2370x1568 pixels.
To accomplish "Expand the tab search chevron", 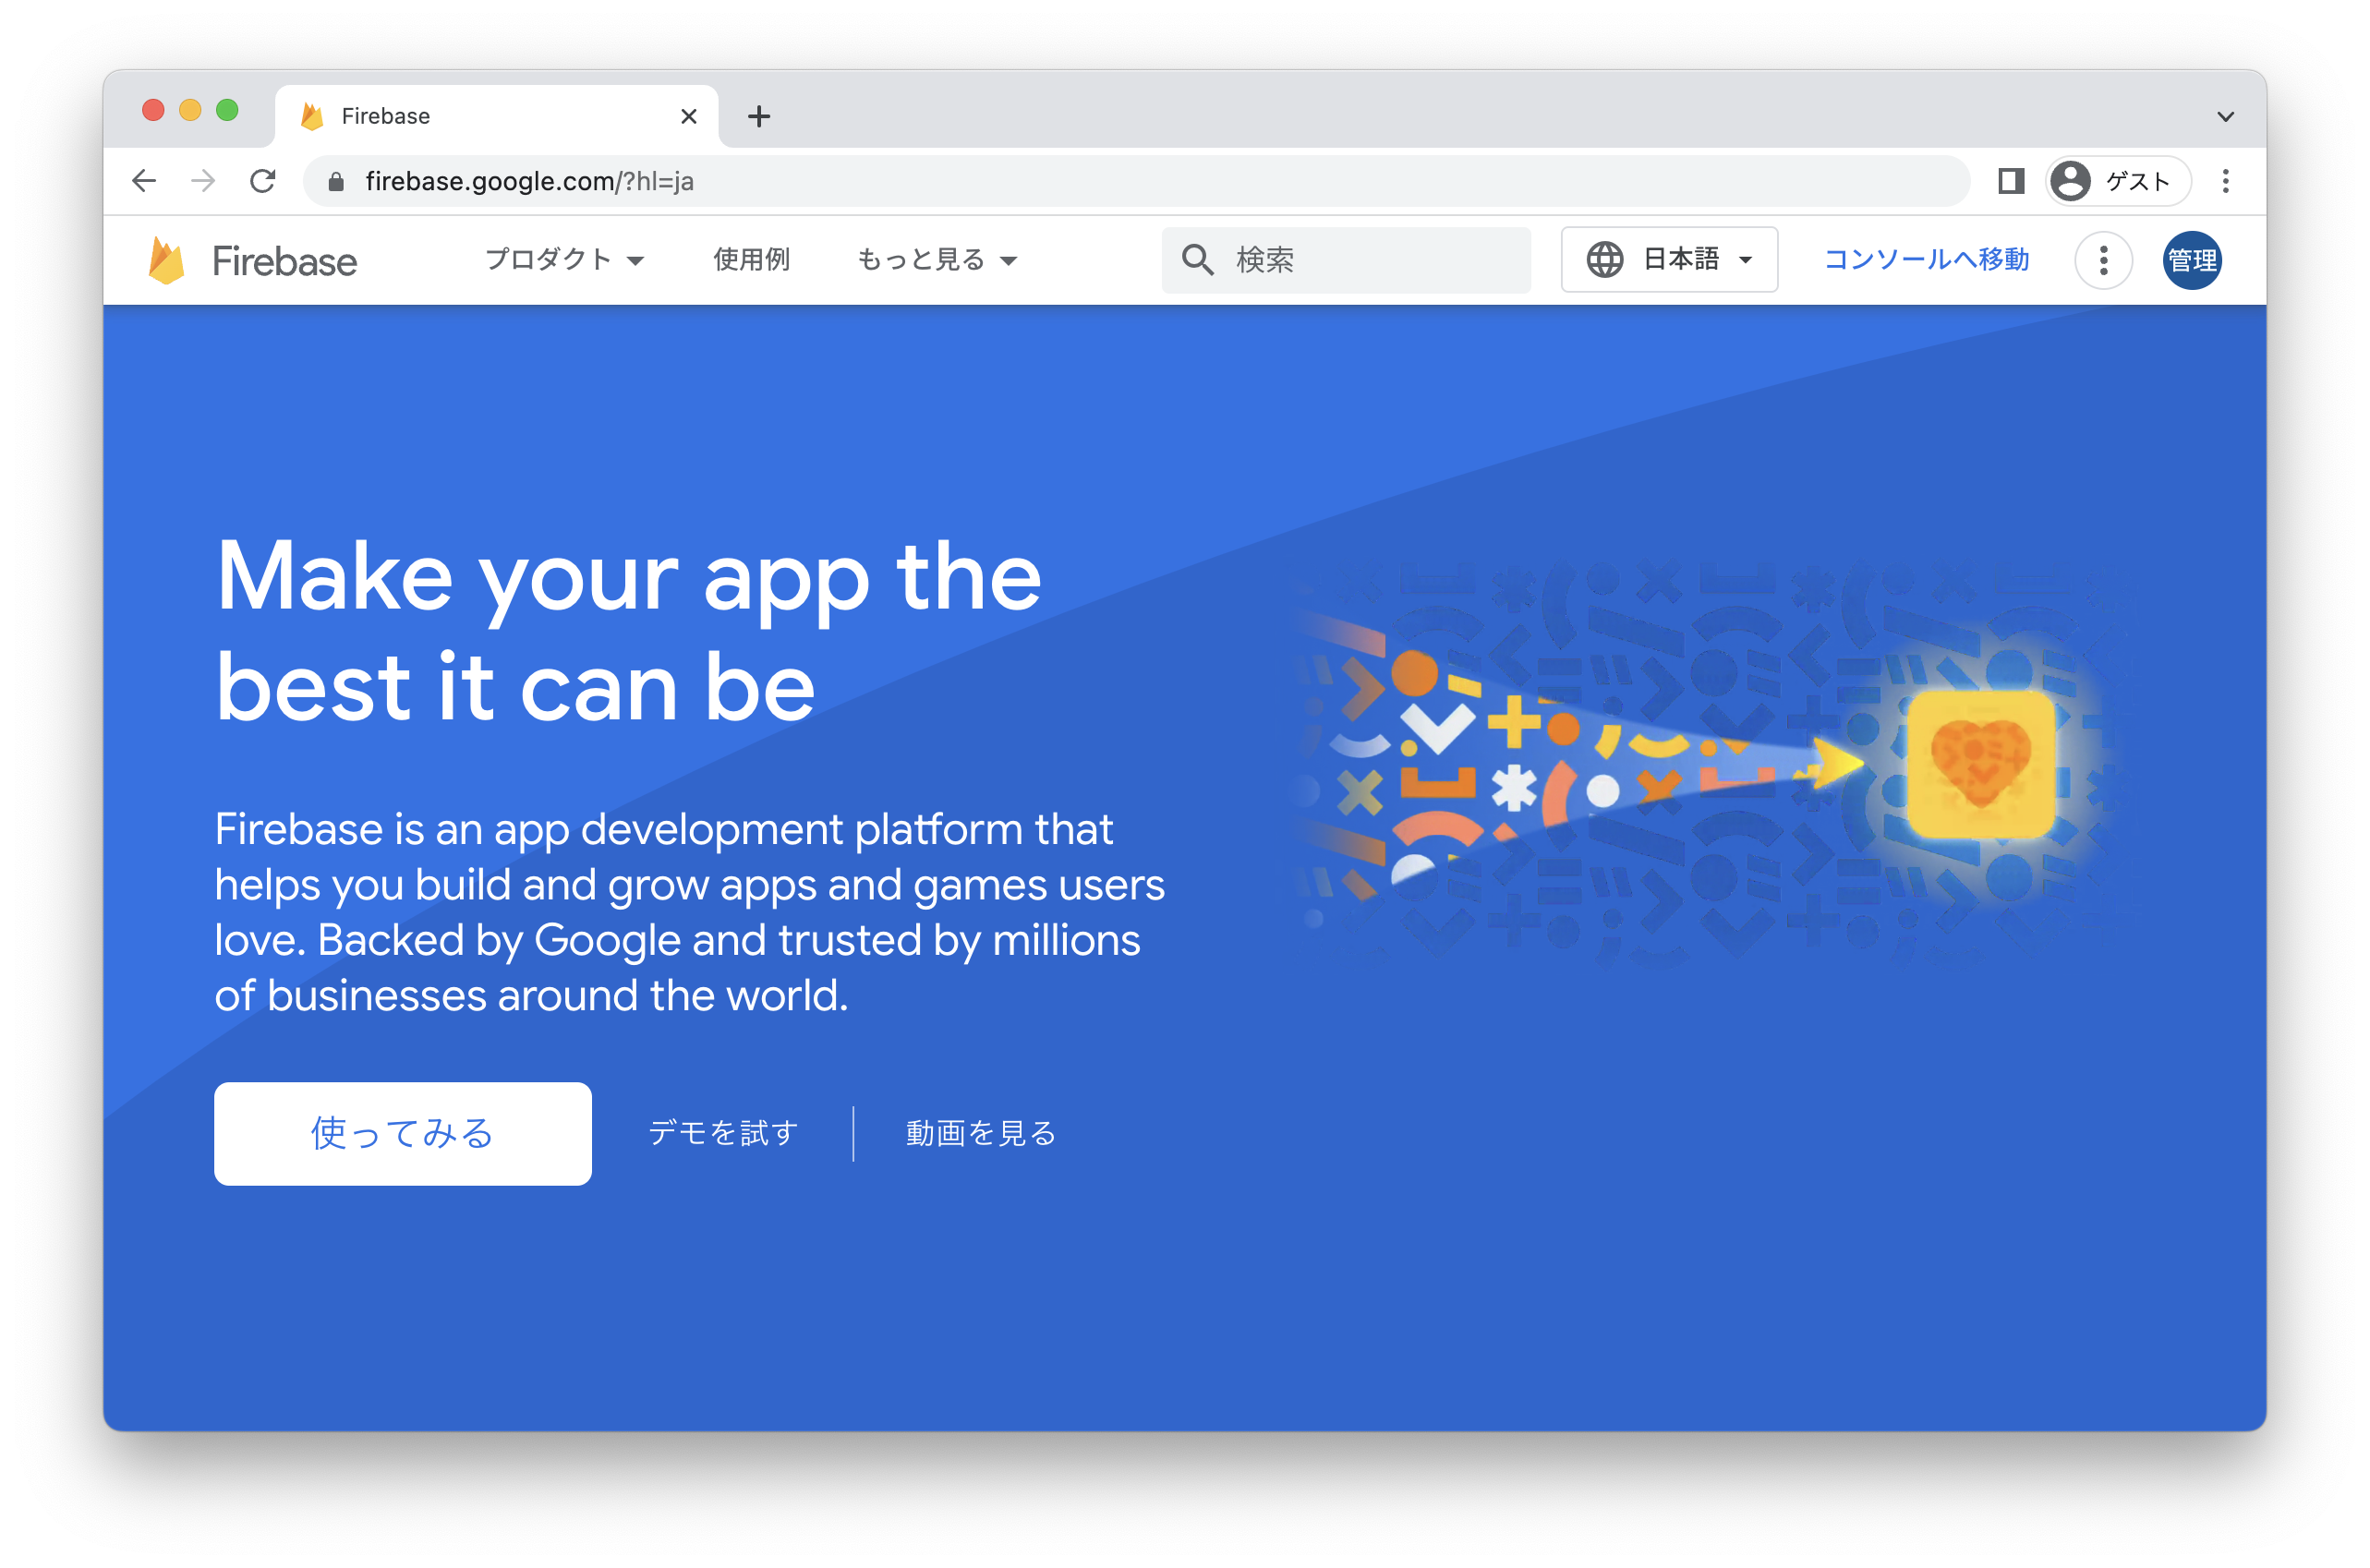I will (2225, 117).
